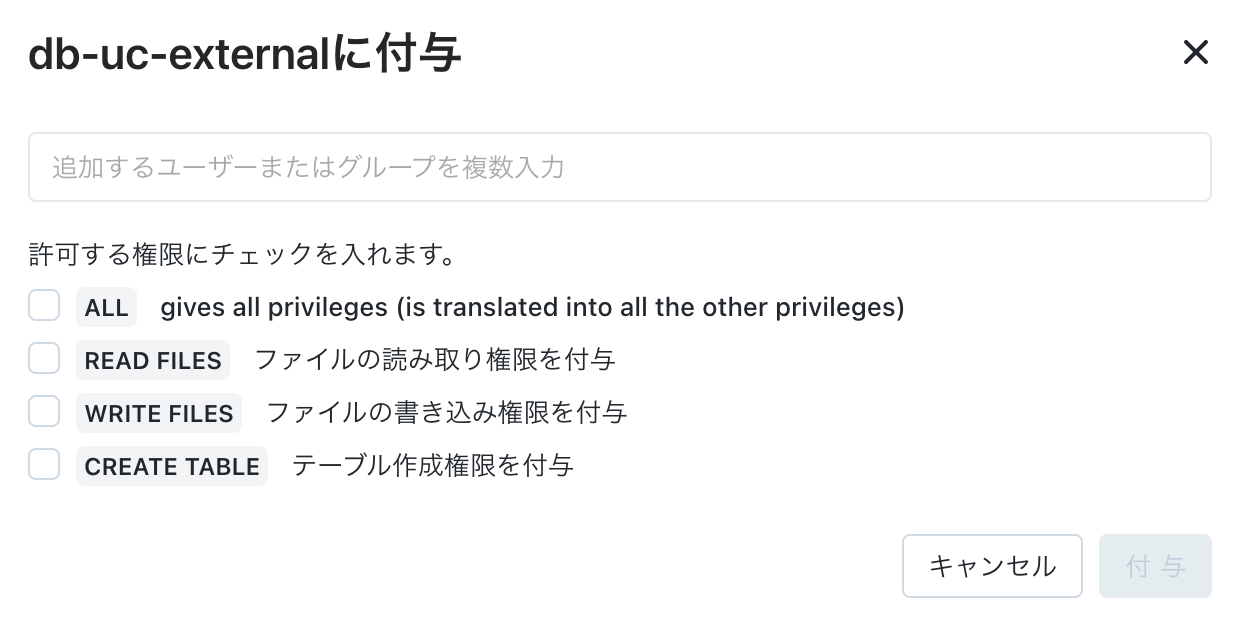This screenshot has height=642, width=1260.
Task: Select the READ FILES badge label
Action: pos(152,360)
